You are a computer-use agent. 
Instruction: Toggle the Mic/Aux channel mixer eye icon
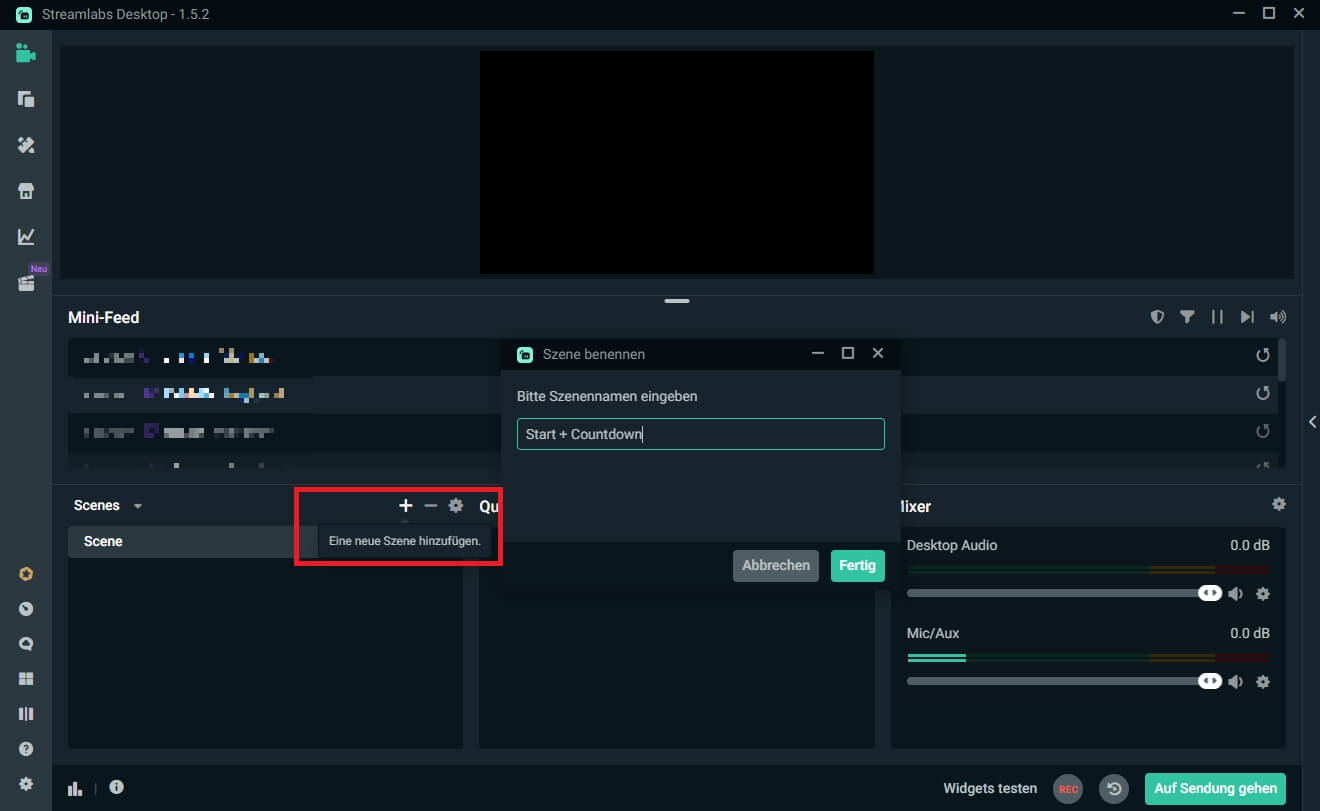[1210, 680]
